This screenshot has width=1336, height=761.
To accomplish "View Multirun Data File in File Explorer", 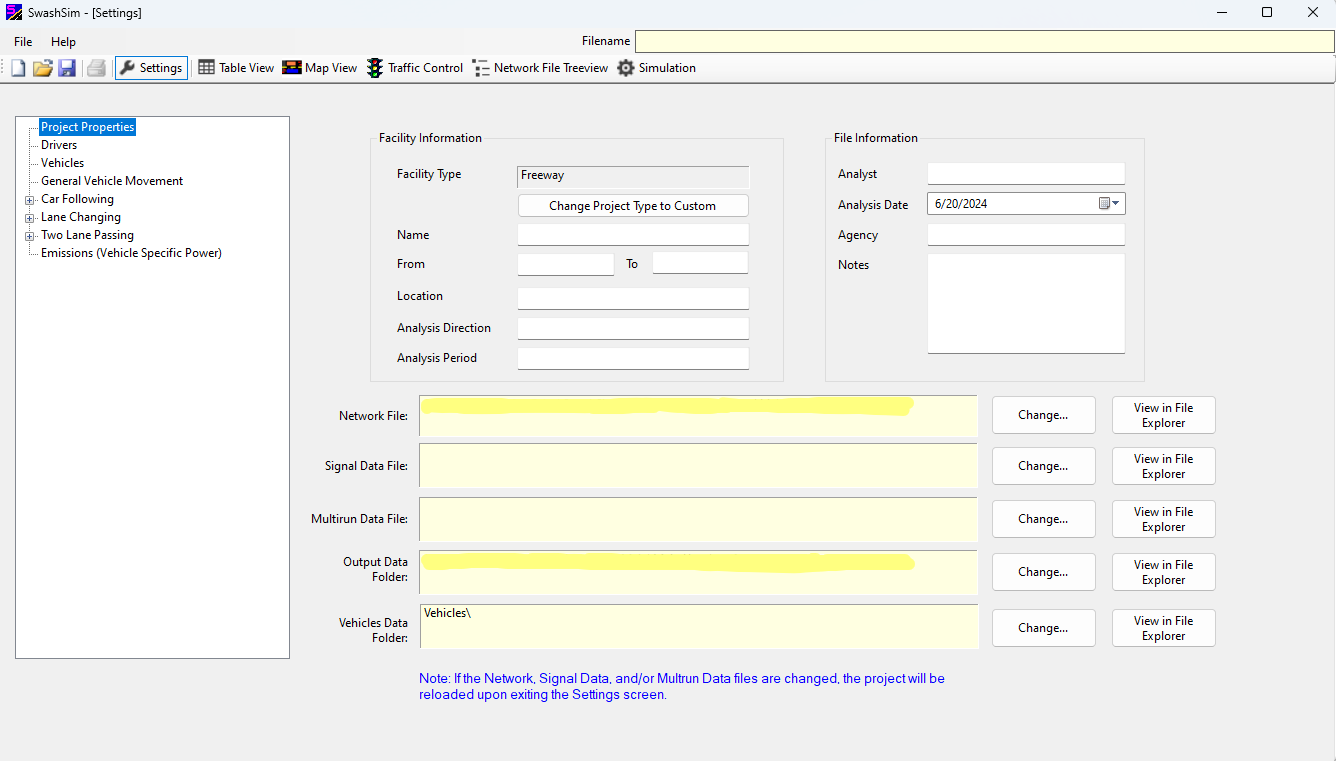I will point(1163,519).
